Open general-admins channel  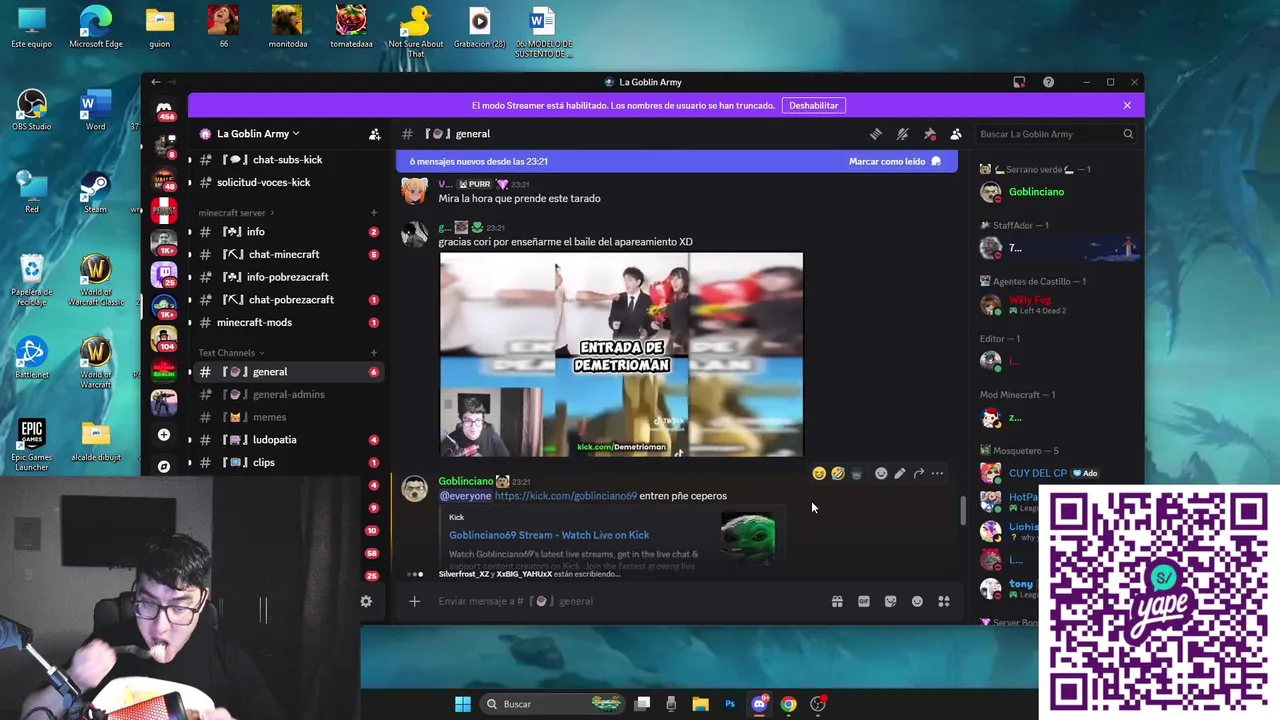pos(288,394)
